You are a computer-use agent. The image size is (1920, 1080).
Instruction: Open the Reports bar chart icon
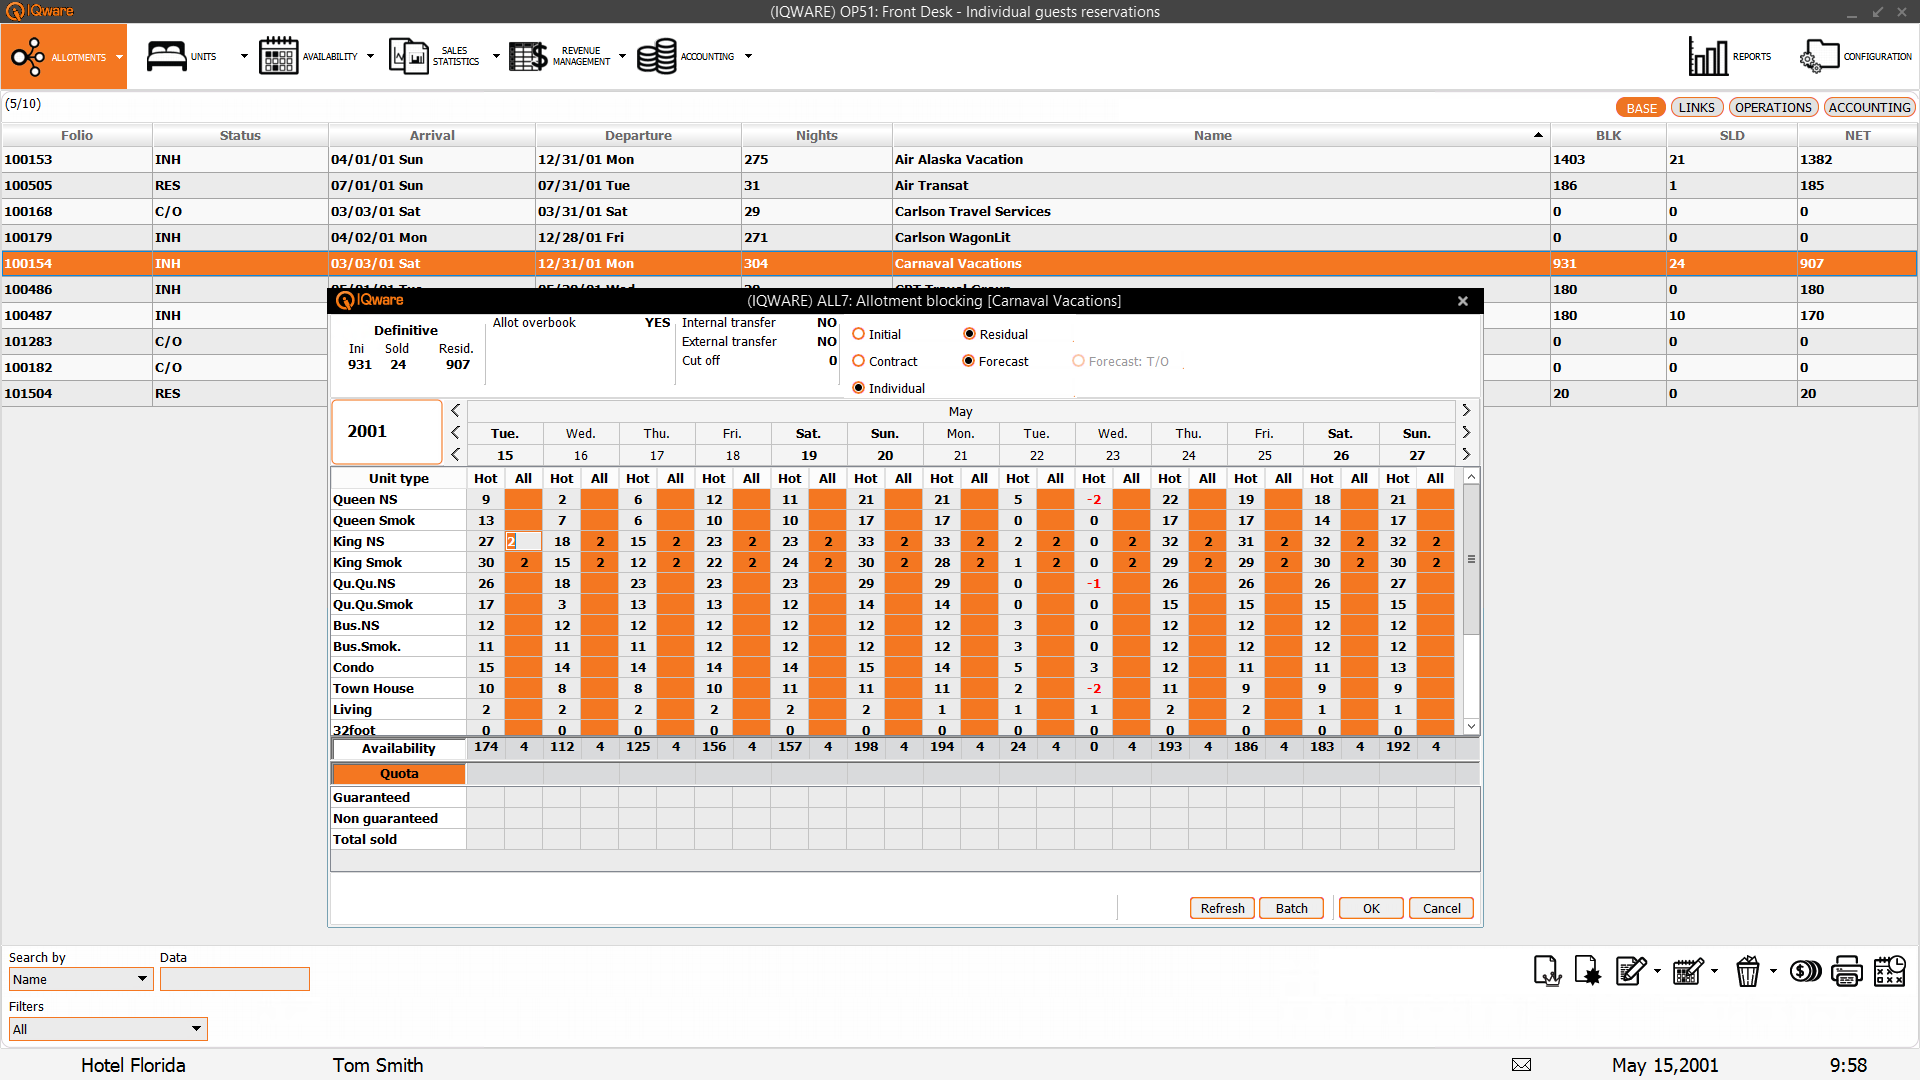point(1708,56)
